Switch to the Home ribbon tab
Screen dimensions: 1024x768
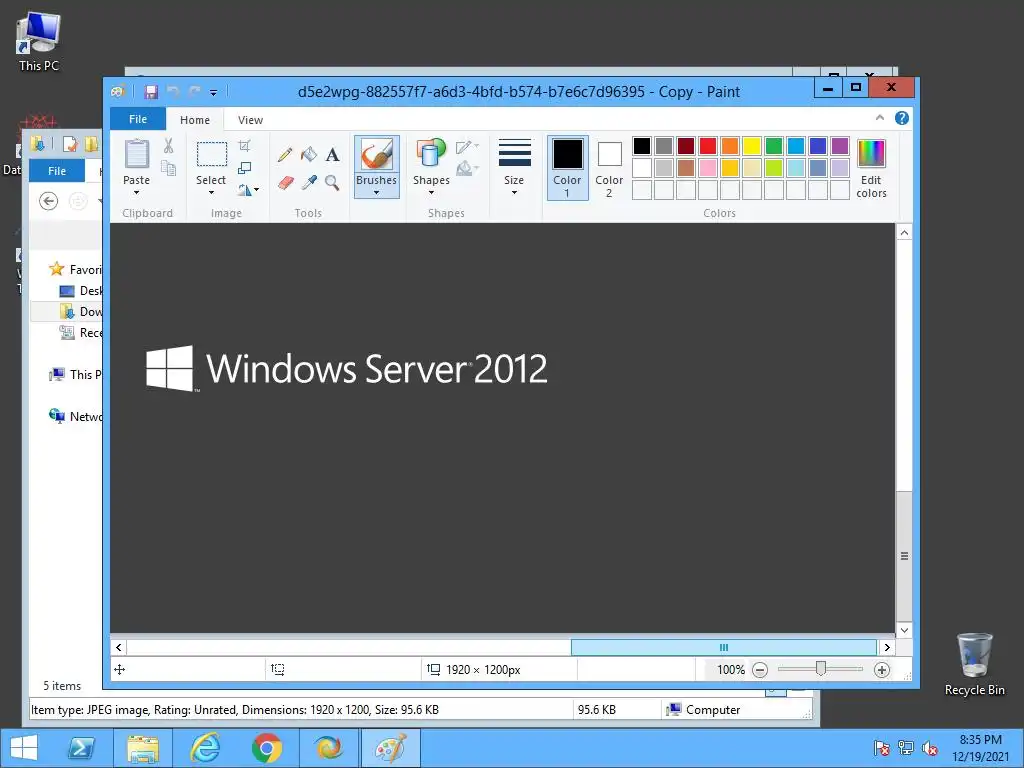[x=195, y=120]
